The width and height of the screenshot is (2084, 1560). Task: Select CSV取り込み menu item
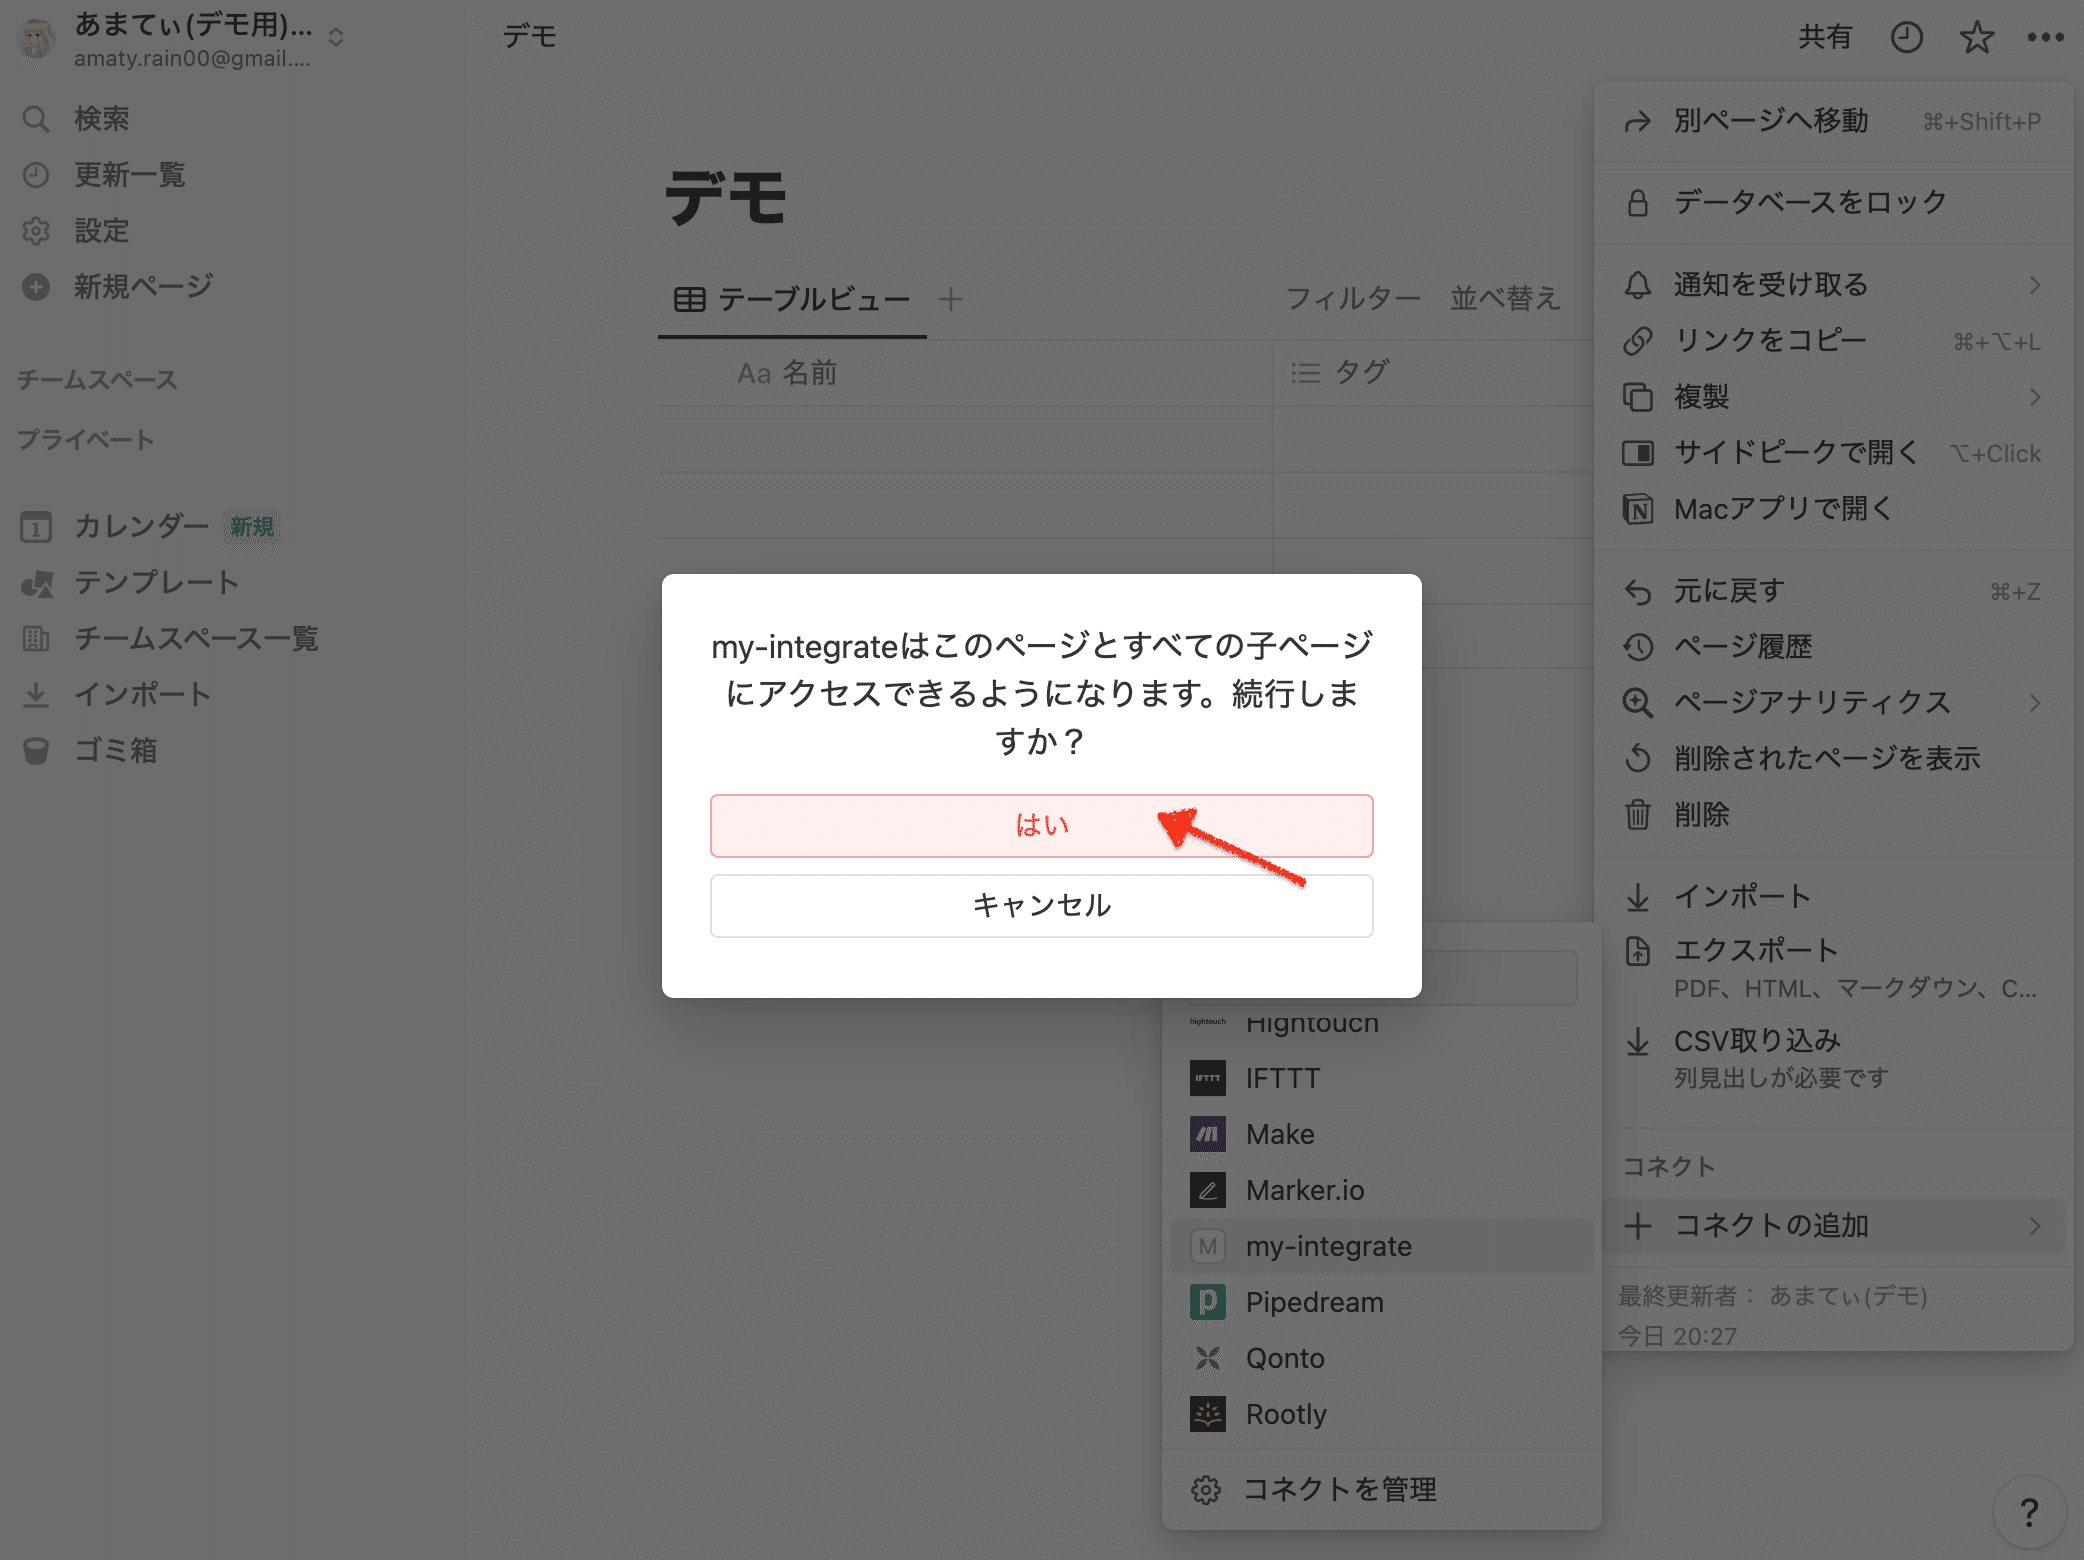pos(1833,1057)
